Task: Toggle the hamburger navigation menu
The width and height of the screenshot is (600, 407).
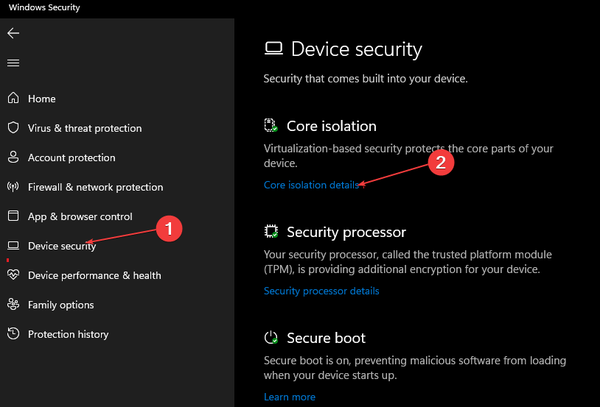Action: [x=13, y=63]
